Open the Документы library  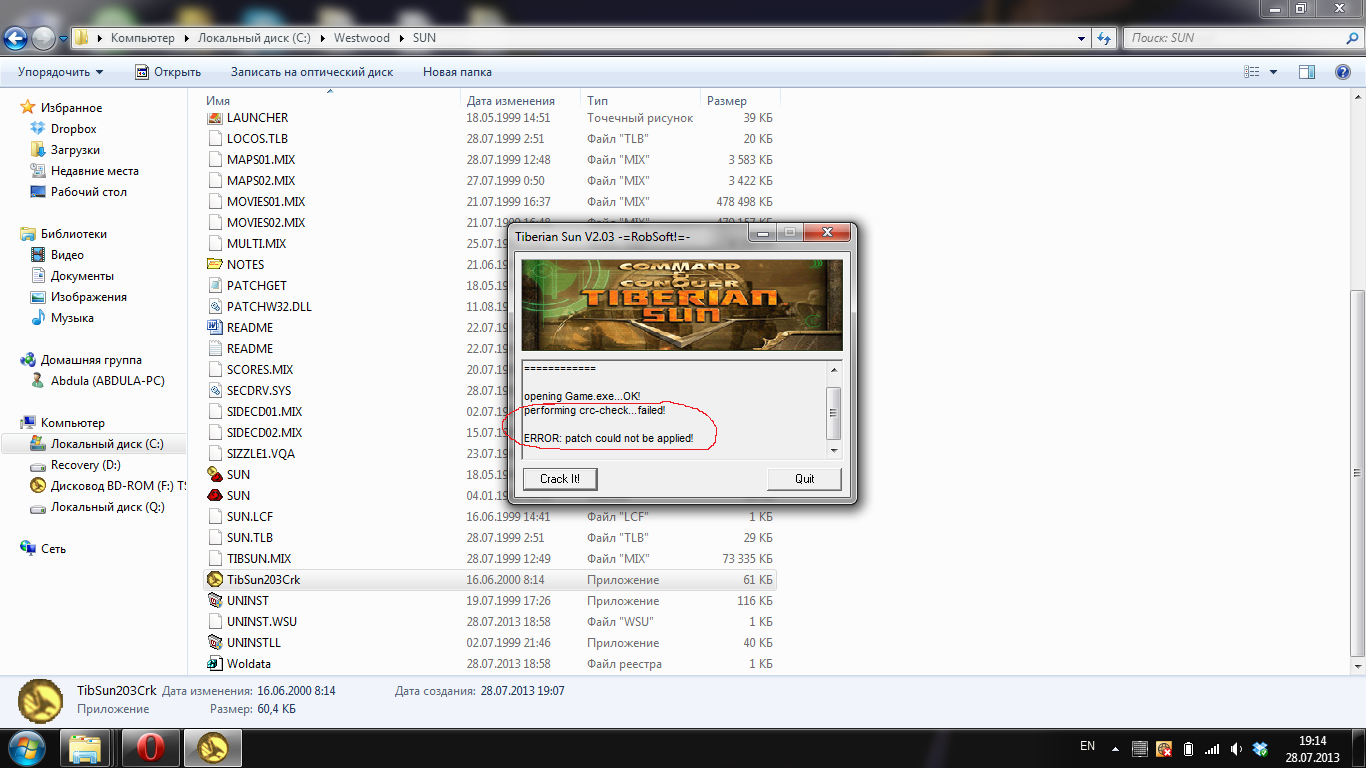click(x=82, y=276)
